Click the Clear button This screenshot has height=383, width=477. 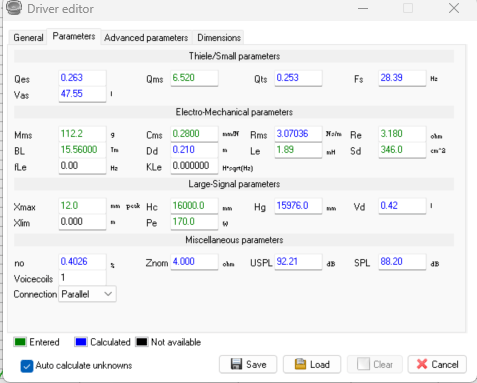tap(375, 364)
